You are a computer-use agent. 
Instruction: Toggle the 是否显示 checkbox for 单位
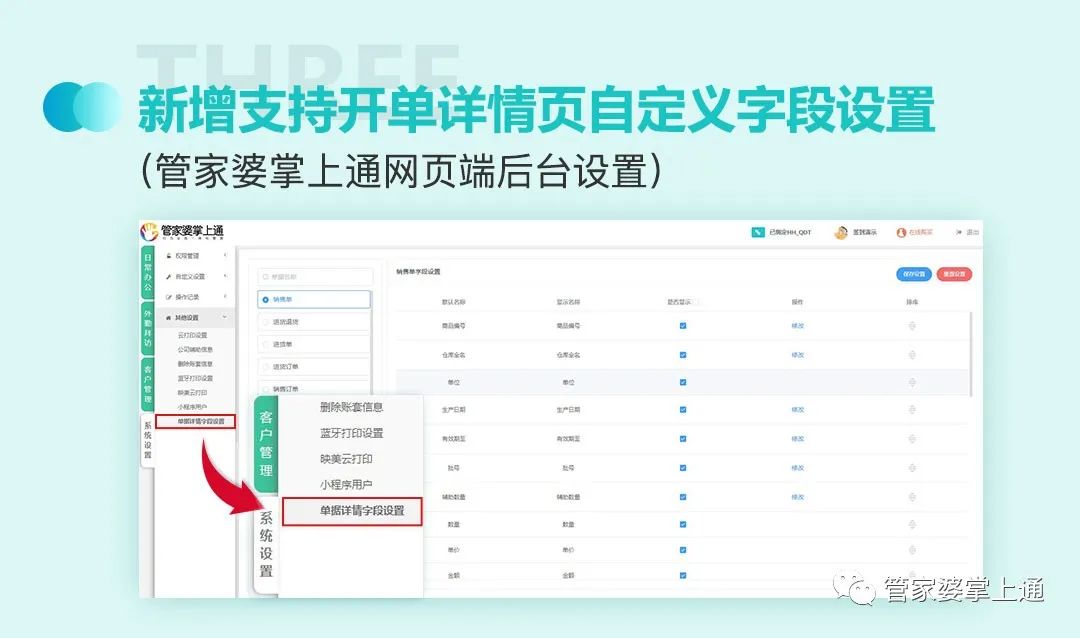coord(683,382)
